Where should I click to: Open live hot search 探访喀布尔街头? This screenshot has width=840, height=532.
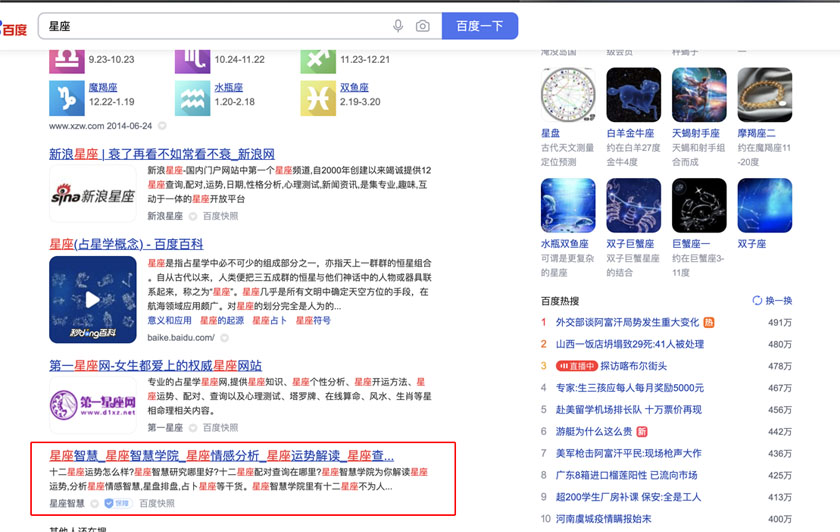(x=634, y=366)
